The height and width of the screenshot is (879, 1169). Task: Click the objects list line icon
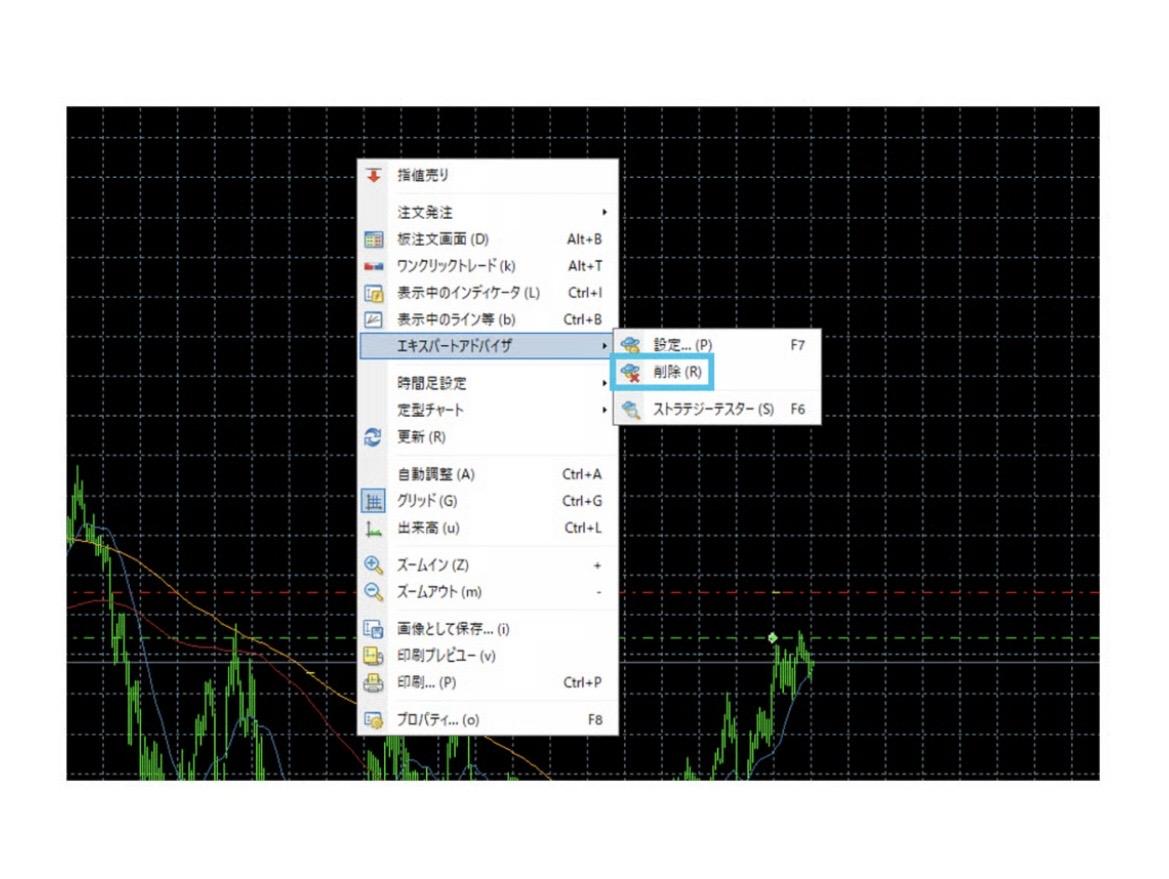[374, 320]
